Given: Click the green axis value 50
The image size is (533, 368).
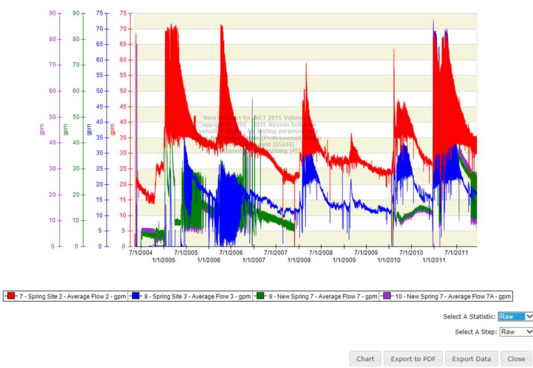Looking at the screenshot, I should pyautogui.click(x=76, y=117).
